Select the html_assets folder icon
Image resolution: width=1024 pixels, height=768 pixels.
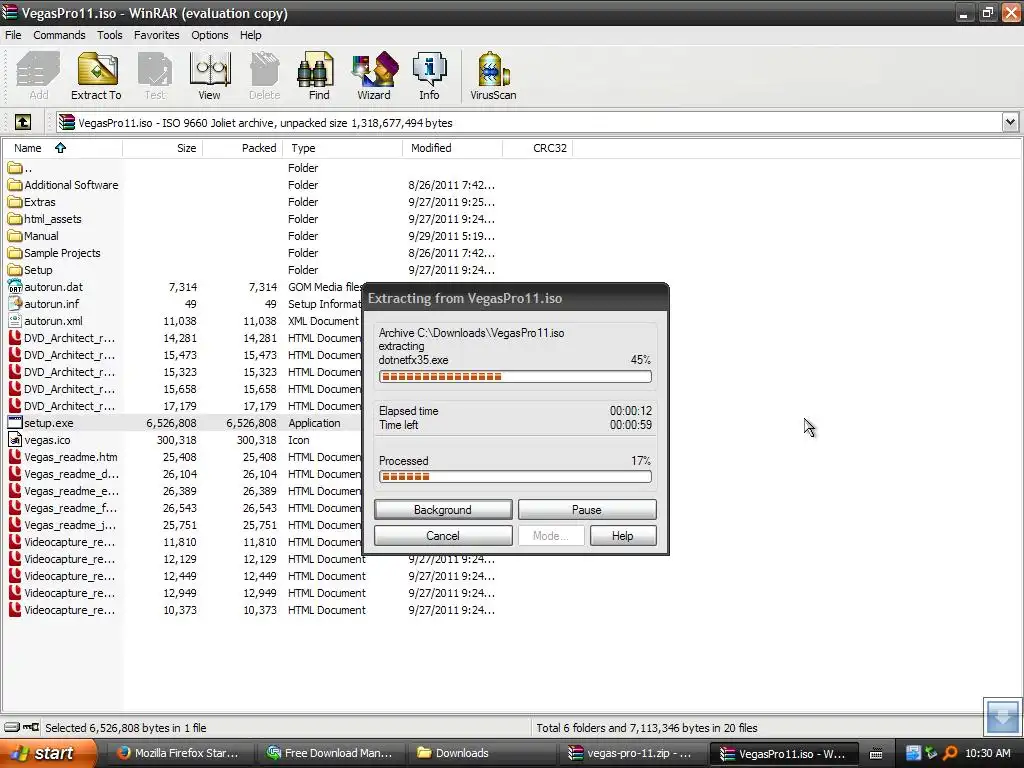pos(15,219)
